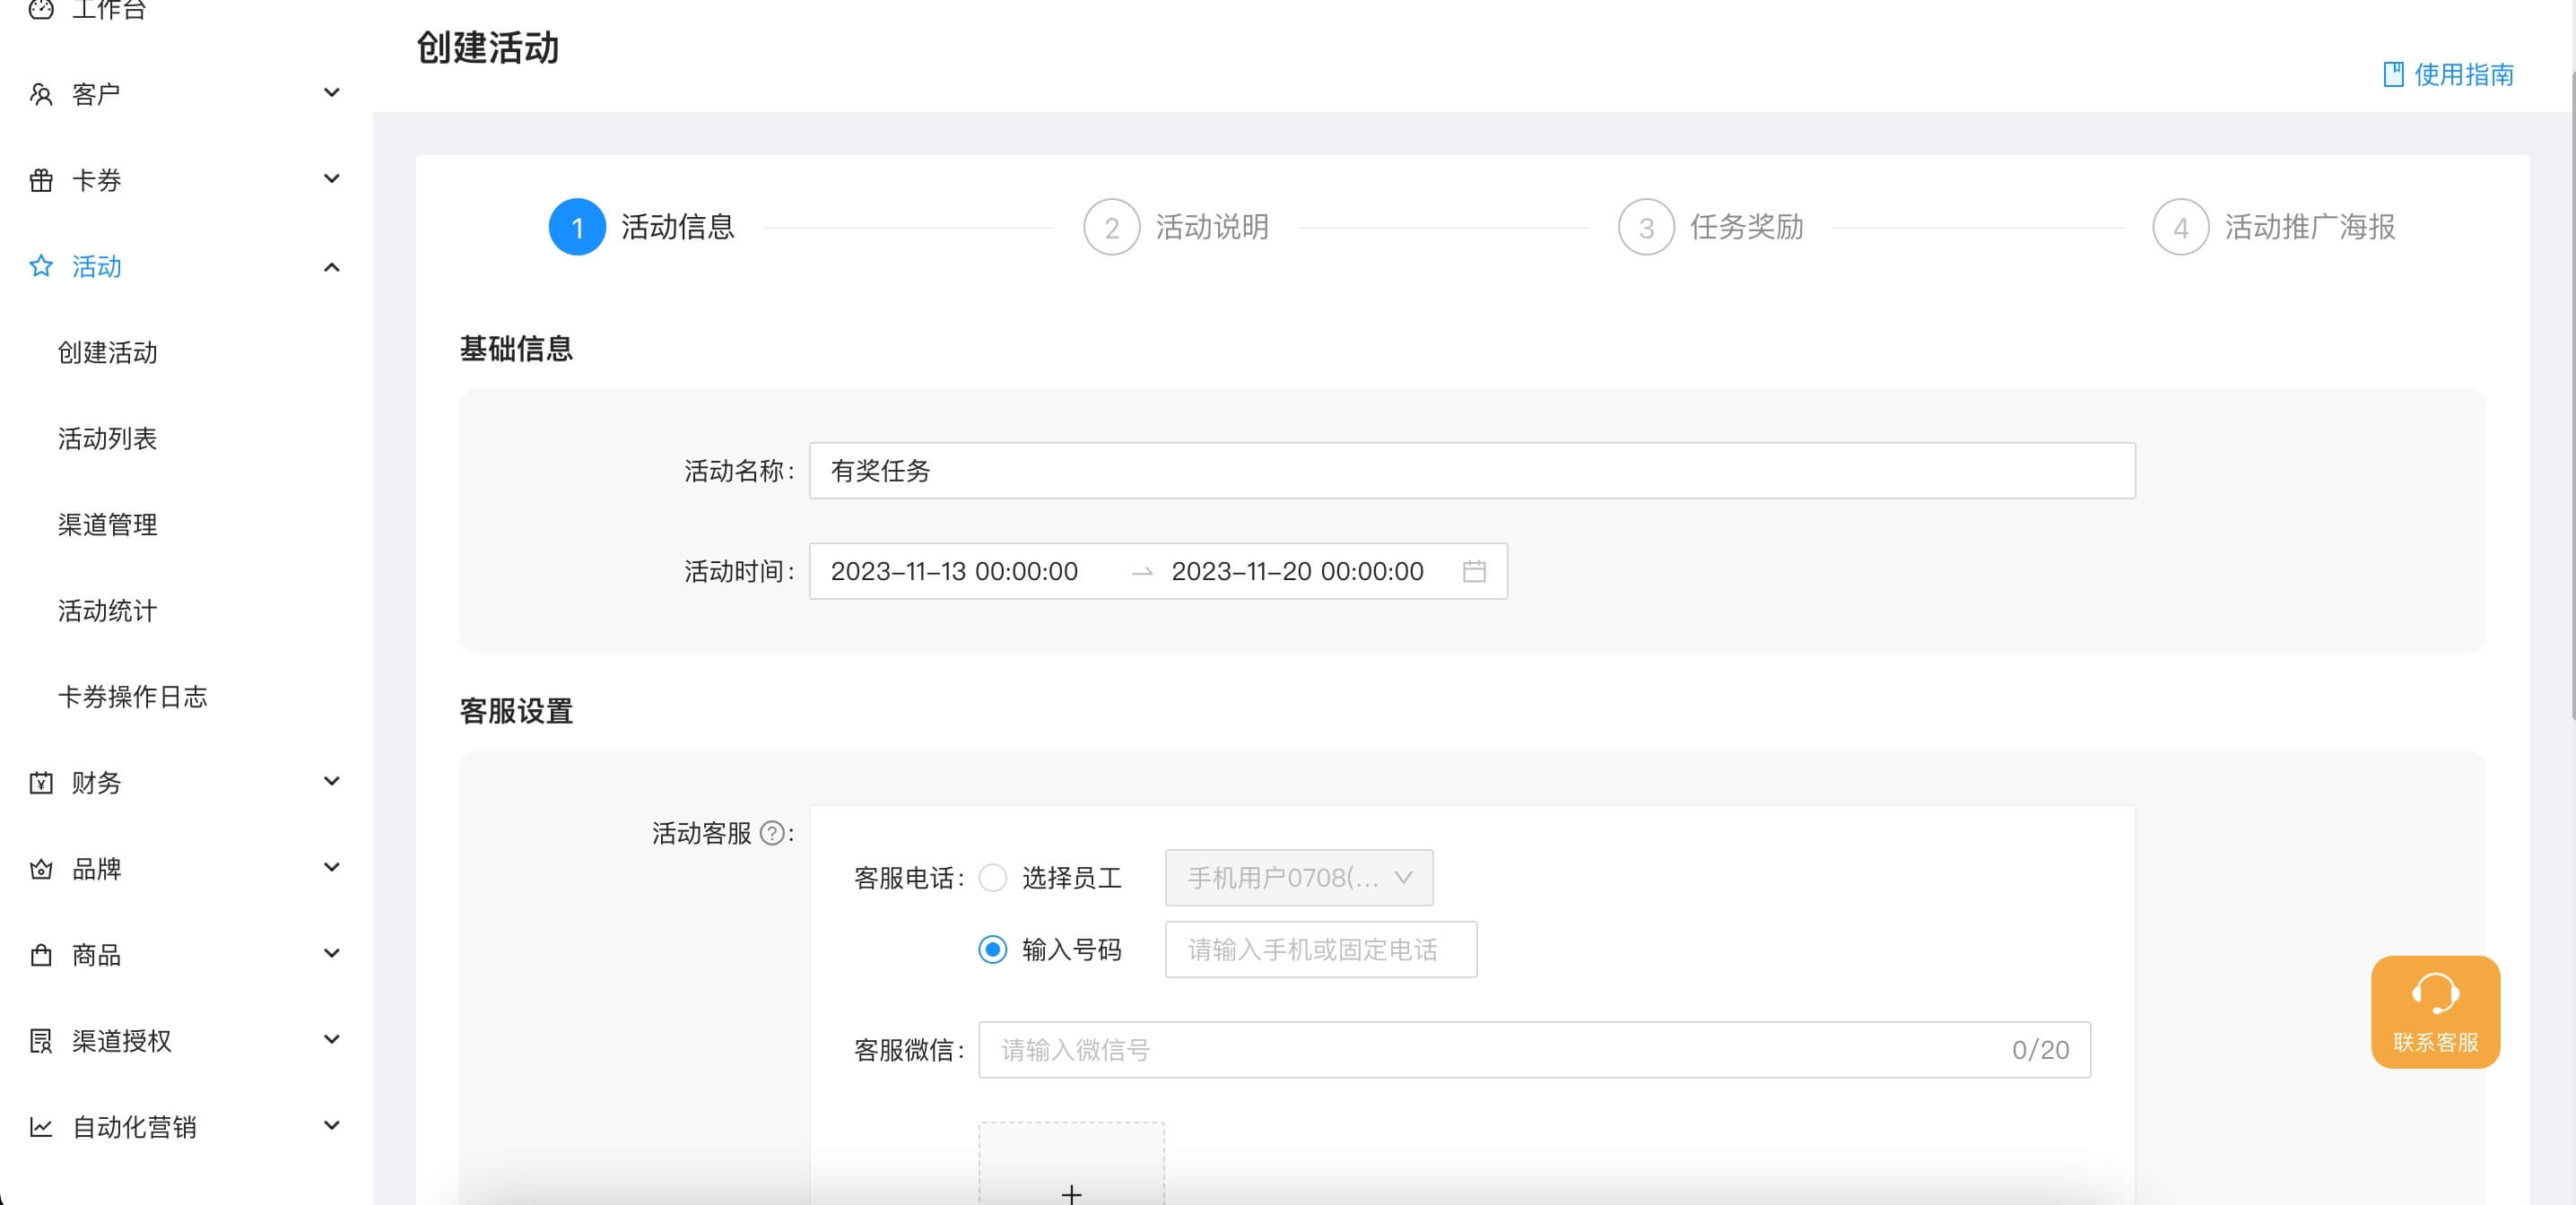Click the 财务 finance icon in sidebar
Image resolution: width=2576 pixels, height=1205 pixels.
[41, 782]
